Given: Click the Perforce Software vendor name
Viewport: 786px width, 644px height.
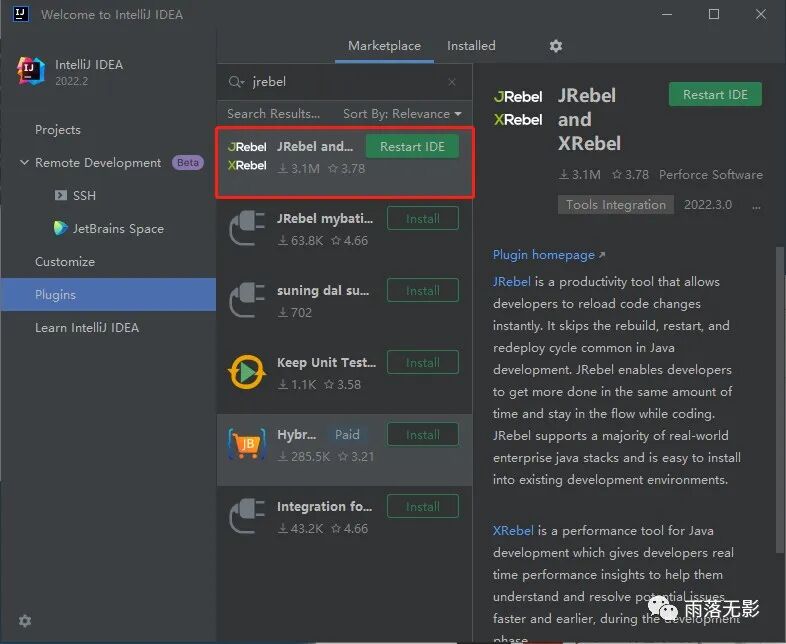Looking at the screenshot, I should 710,174.
